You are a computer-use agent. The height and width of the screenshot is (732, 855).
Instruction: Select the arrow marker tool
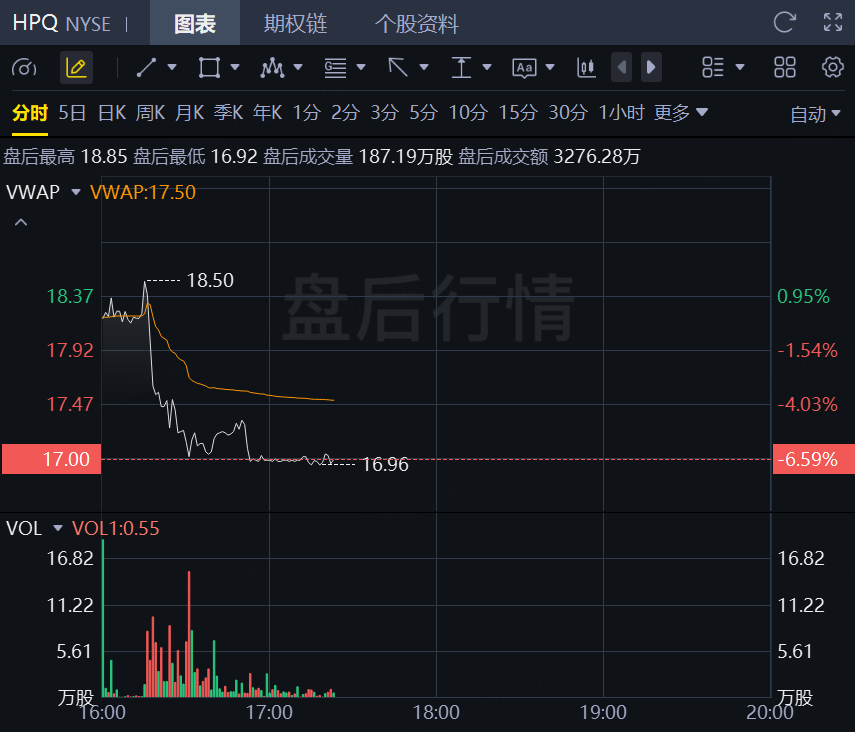[x=398, y=68]
